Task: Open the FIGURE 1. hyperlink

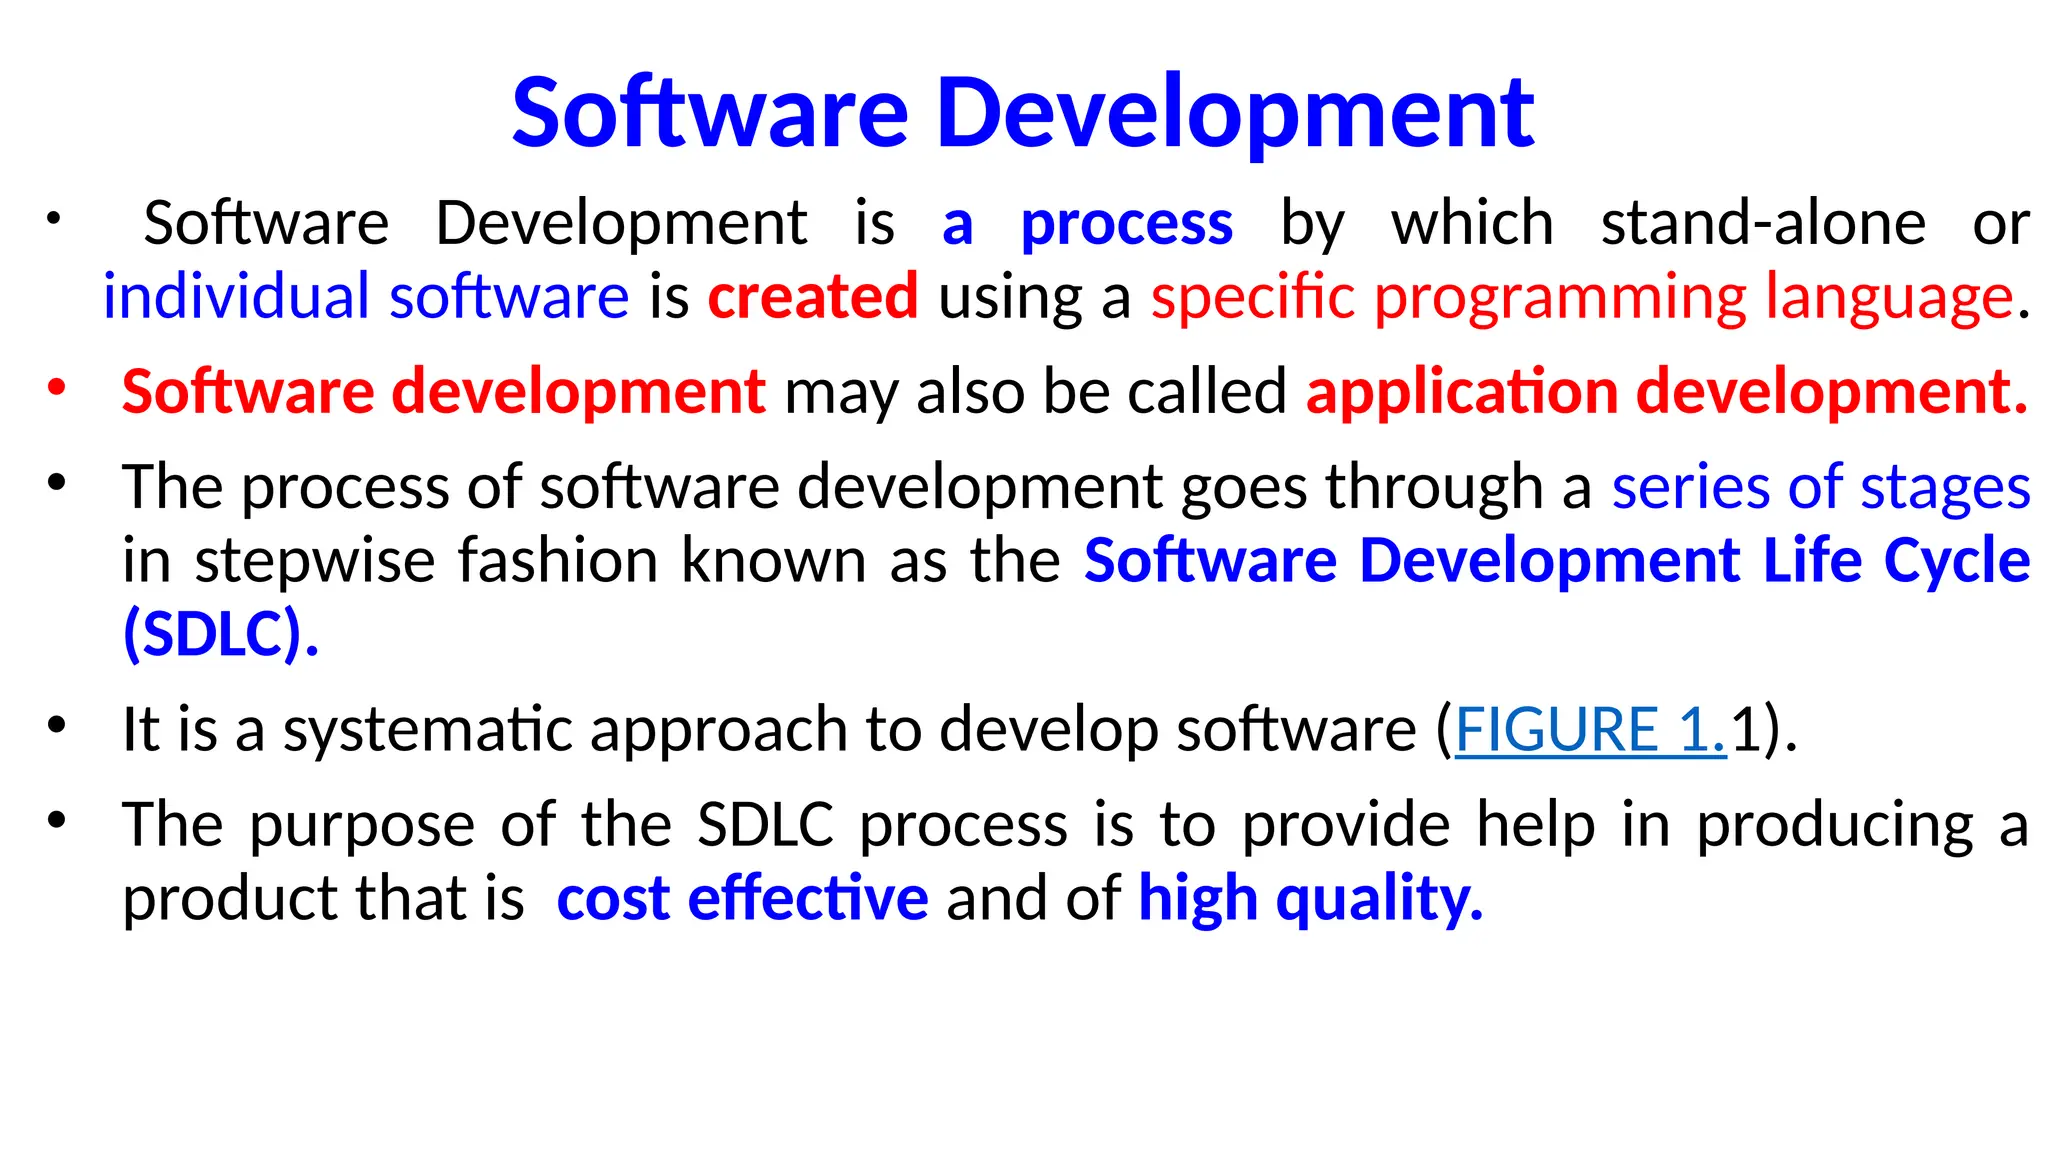Action: [1590, 729]
